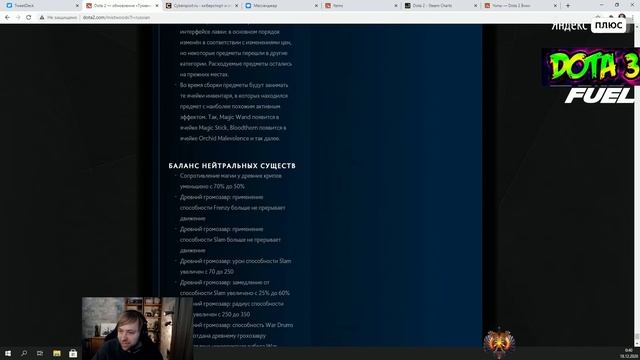Open a new browser tab

[x=568, y=6]
